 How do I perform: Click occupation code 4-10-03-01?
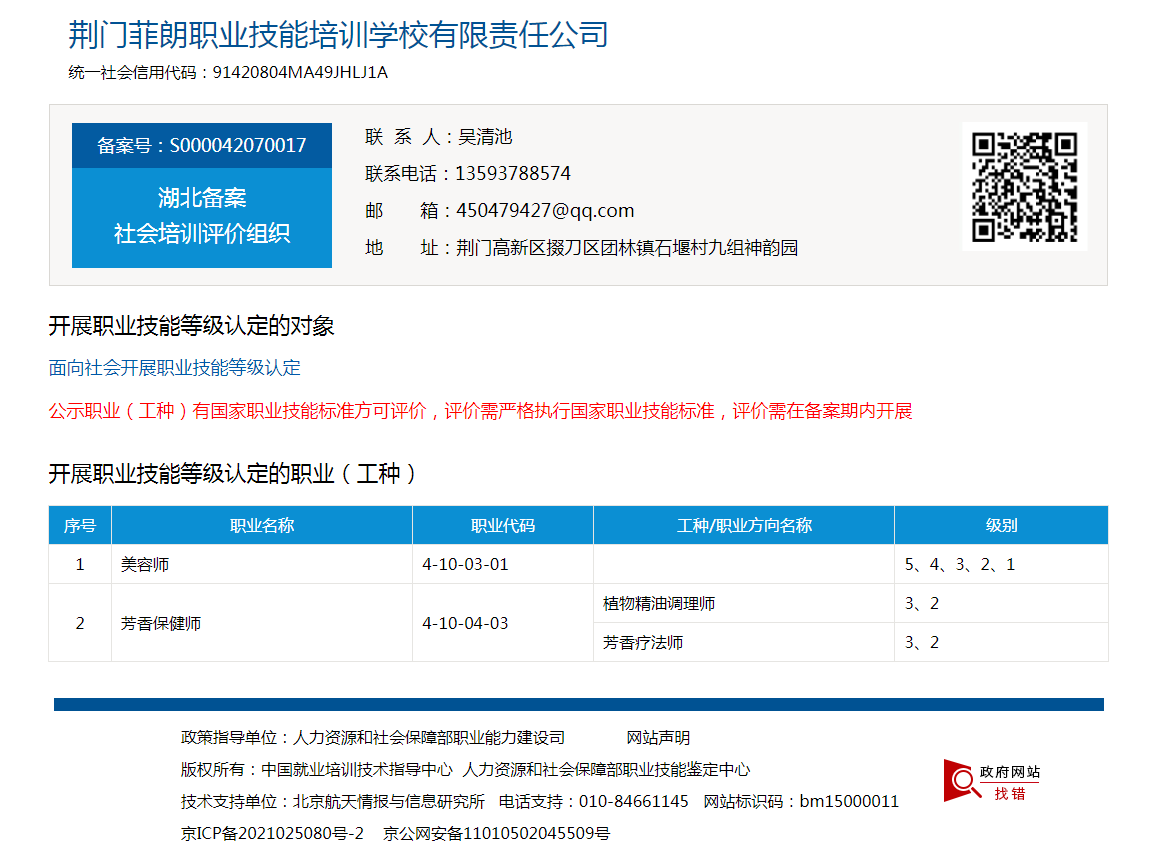tap(465, 564)
